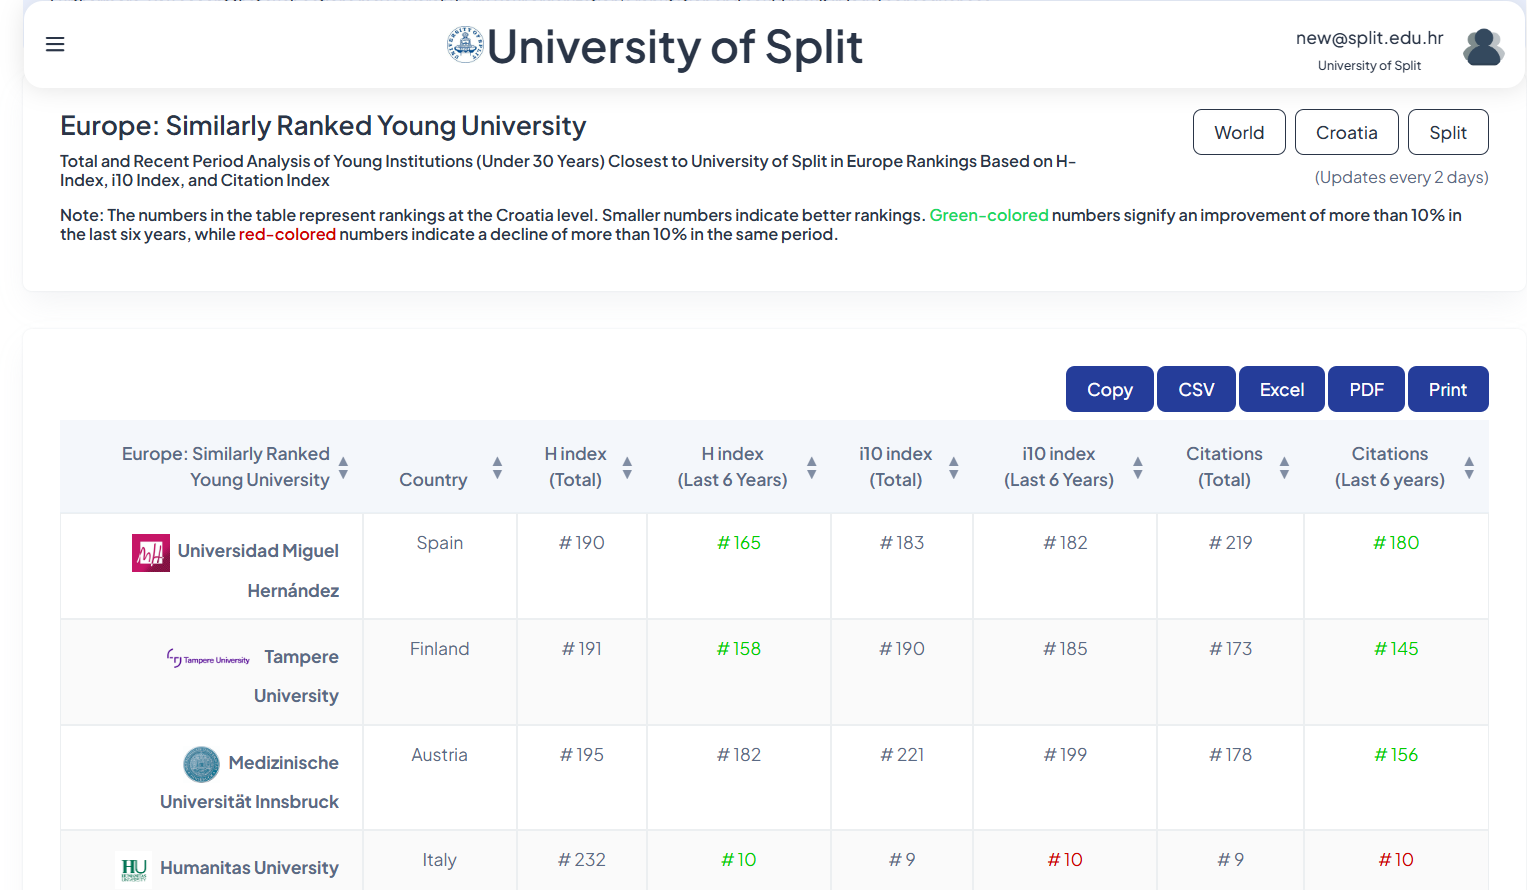Sort by i10 index (Total) arrows
The height and width of the screenshot is (890, 1527).
(x=953, y=467)
